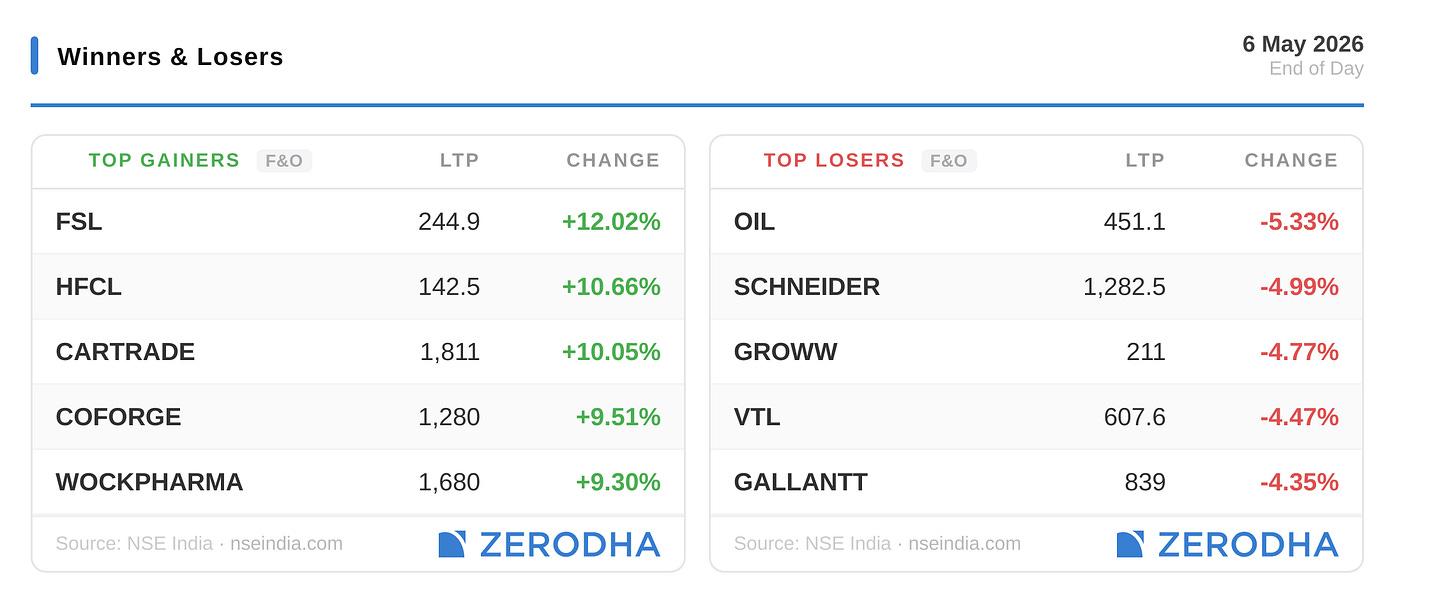Open the Top Losers heading
Viewport: 1456px width, 611px height.
point(834,161)
